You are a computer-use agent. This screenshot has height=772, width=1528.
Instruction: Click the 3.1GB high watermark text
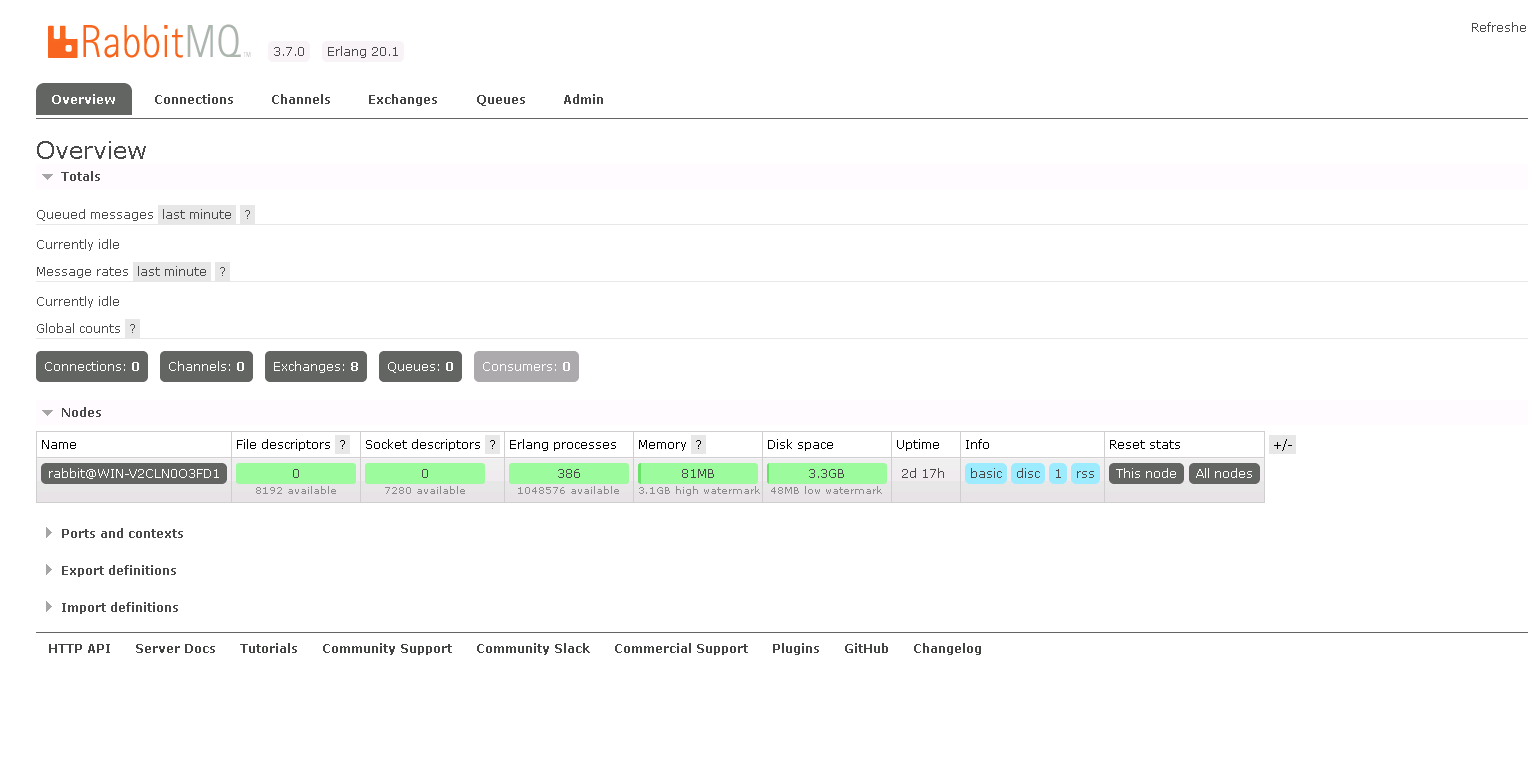coord(699,491)
